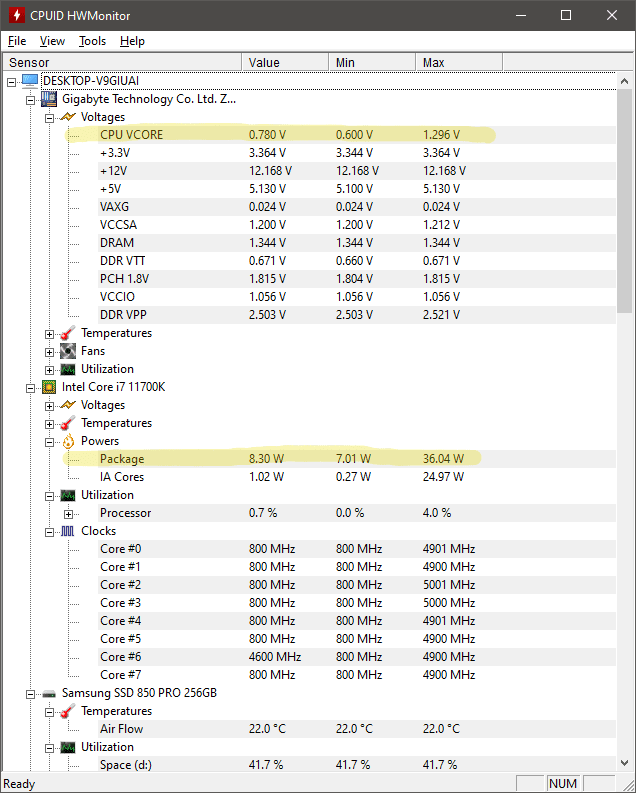Select the Core #2 clock row
Screen dimensions: 636x793
click(x=357, y=585)
